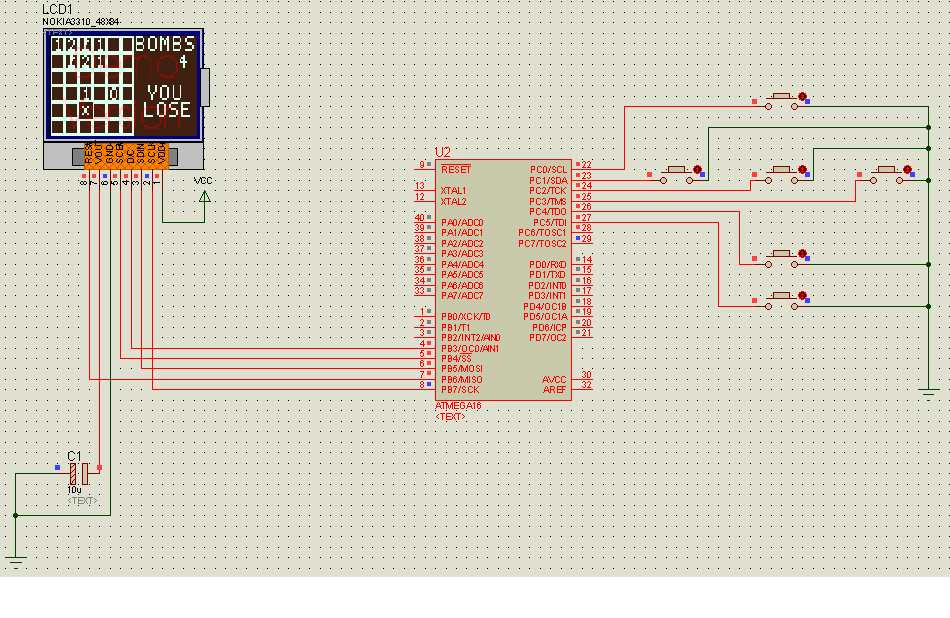Click the PC0/SCL pin label

pos(548,170)
